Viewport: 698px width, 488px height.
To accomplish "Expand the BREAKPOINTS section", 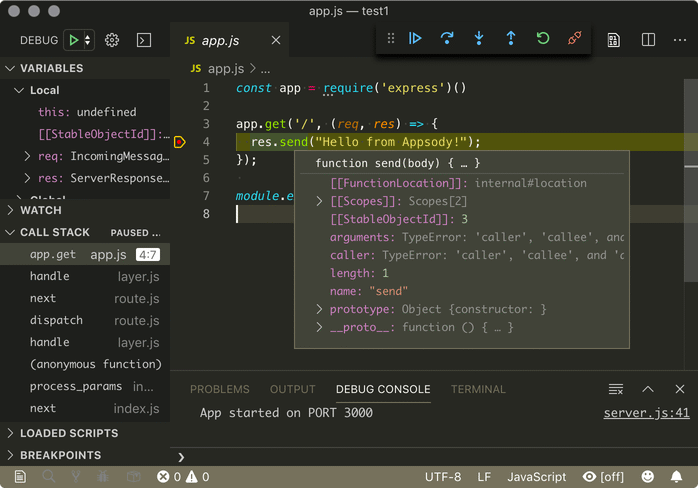I will (x=10, y=455).
